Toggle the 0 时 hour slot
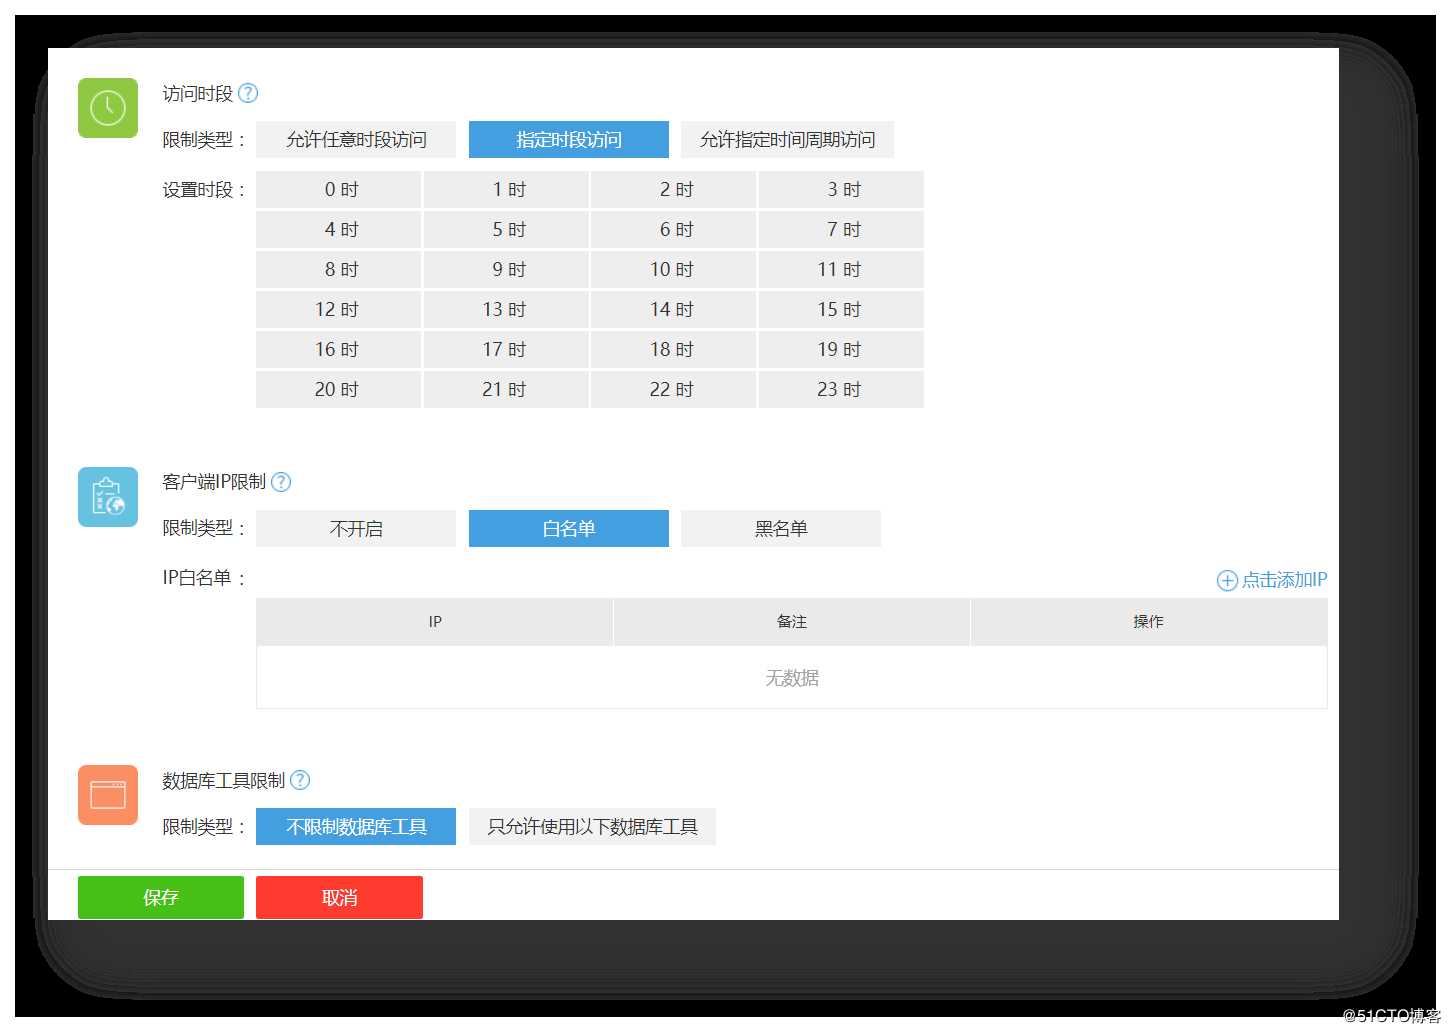The image size is (1451, 1033). tap(338, 190)
